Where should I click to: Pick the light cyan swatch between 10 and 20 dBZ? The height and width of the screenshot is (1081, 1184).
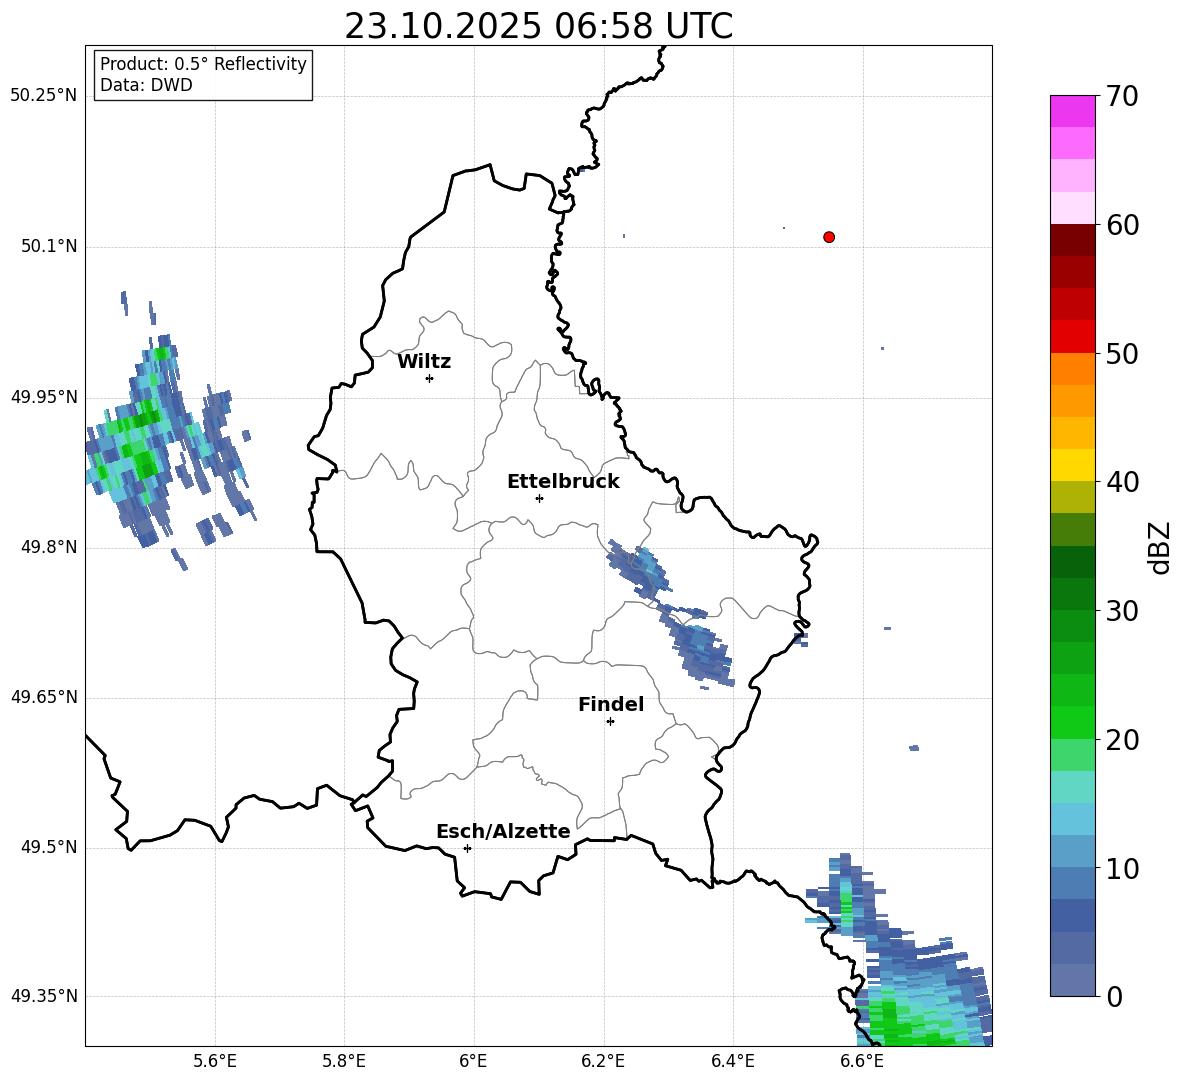1072,787
